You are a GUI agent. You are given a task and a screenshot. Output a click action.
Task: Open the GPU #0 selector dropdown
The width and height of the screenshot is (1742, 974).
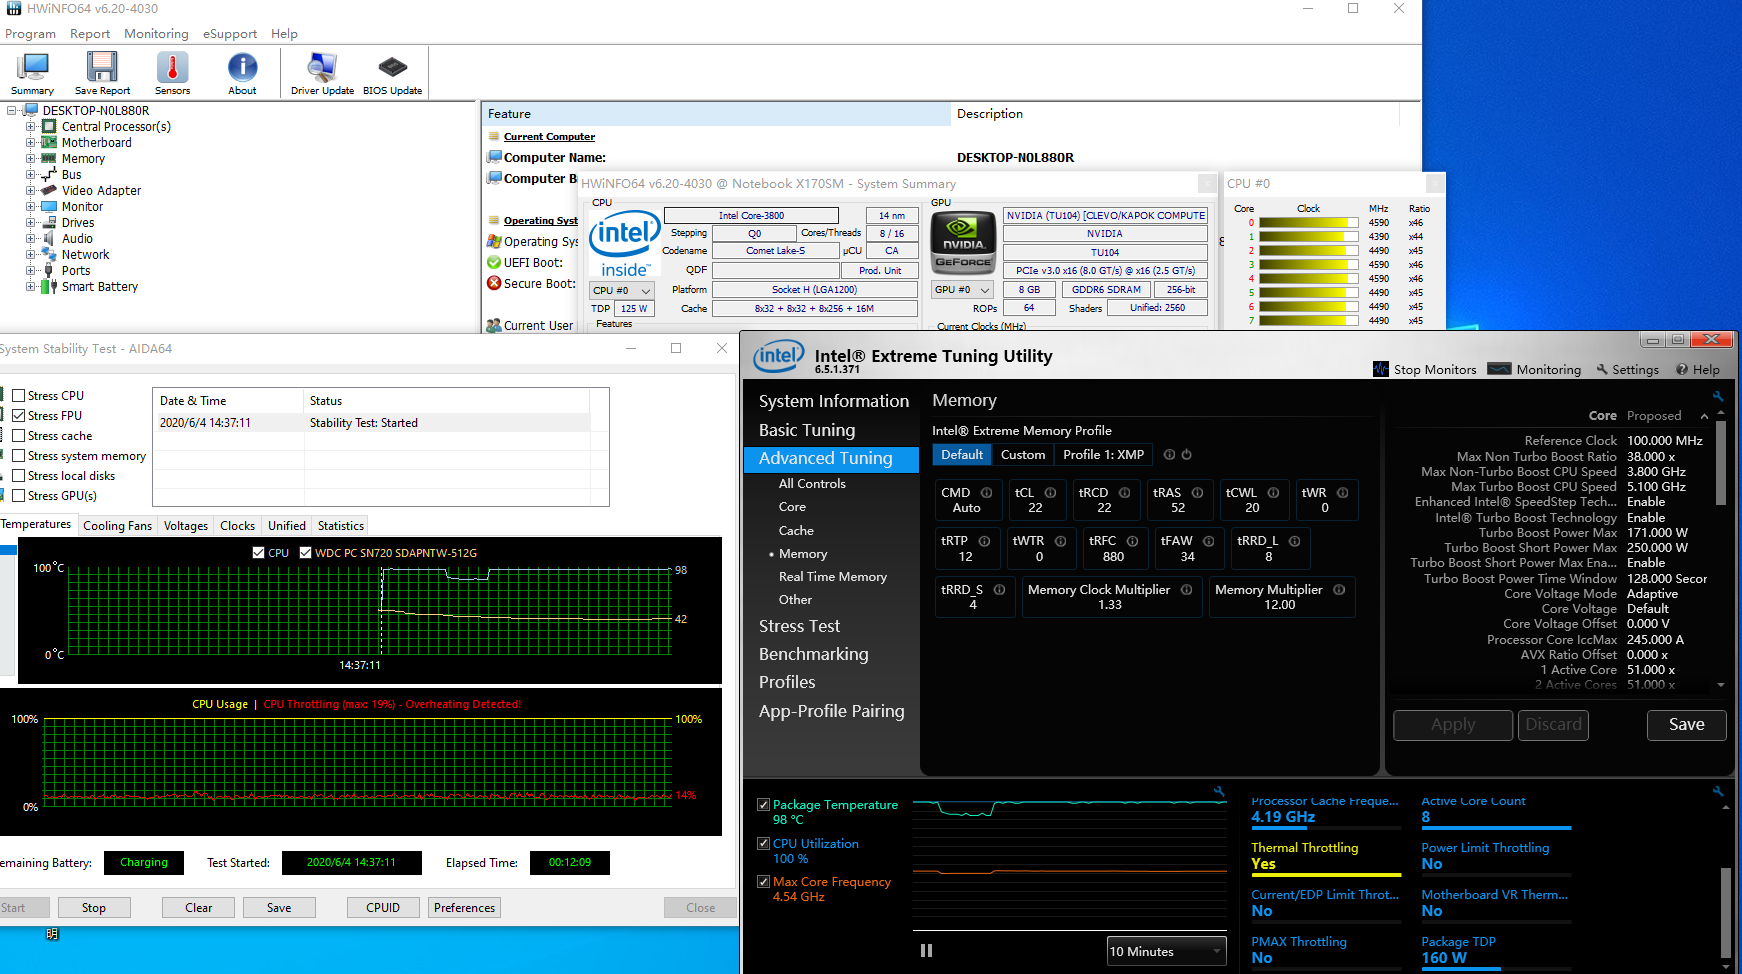(x=961, y=290)
